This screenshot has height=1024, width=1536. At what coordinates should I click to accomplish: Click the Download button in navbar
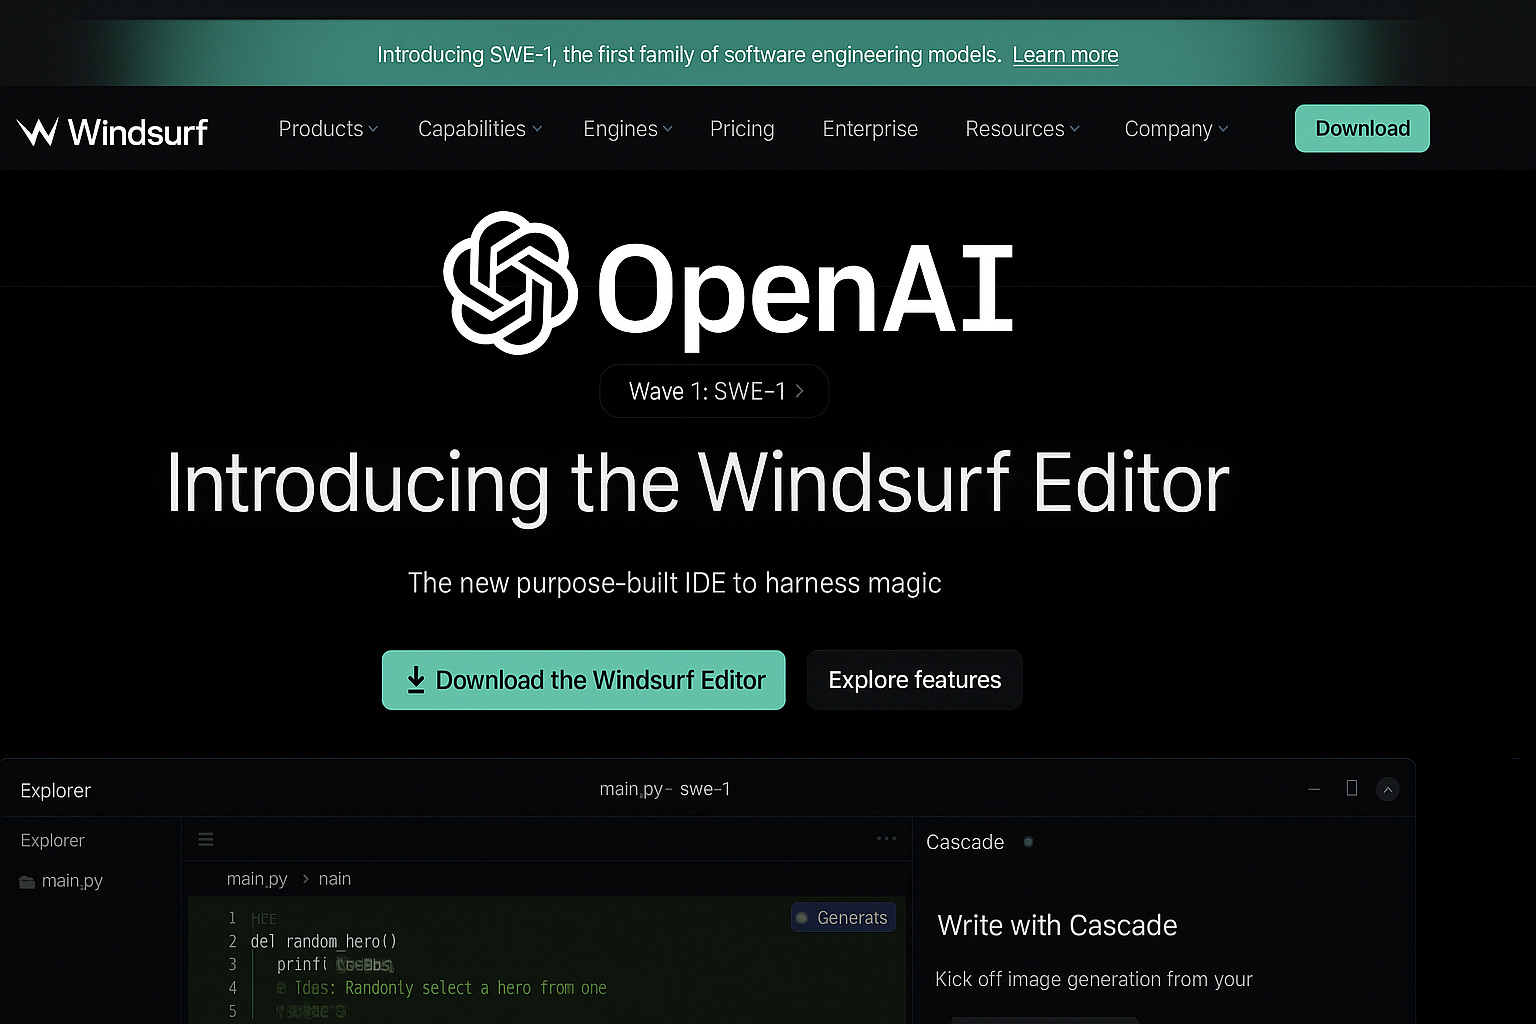pos(1362,128)
